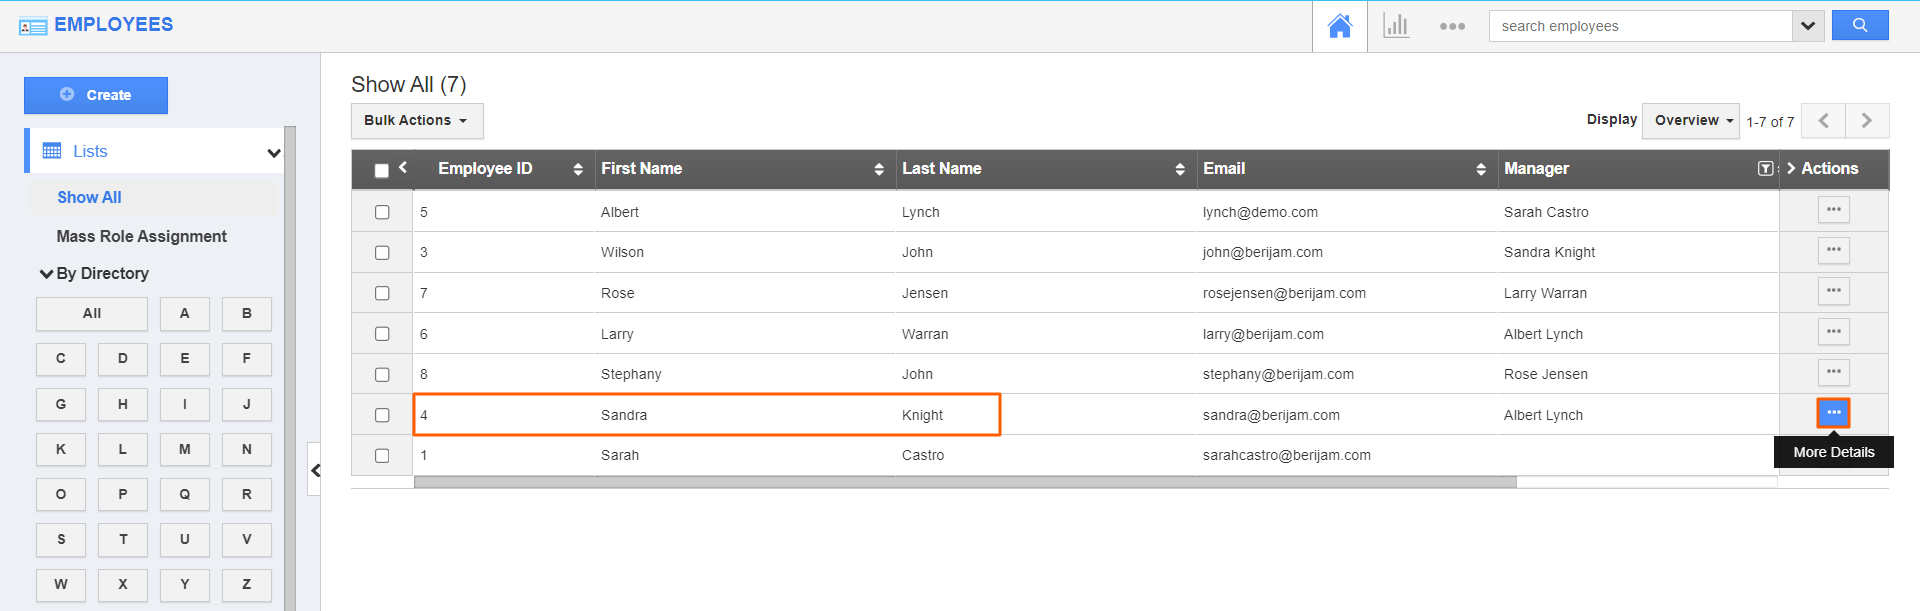Select Show All in sidebar
1920x611 pixels.
(x=89, y=198)
